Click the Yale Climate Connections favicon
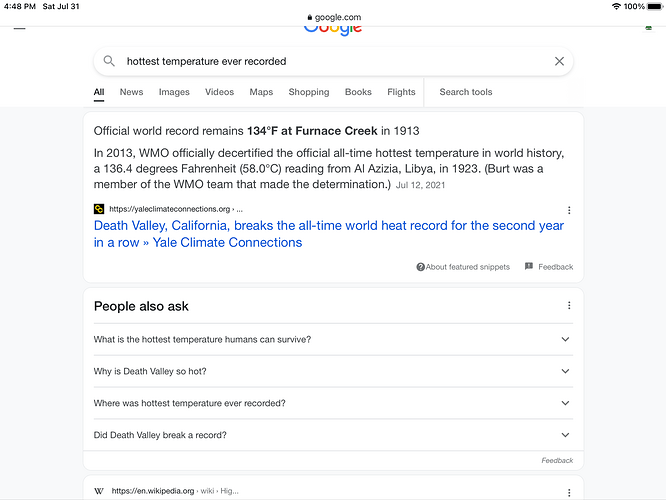 coord(99,209)
